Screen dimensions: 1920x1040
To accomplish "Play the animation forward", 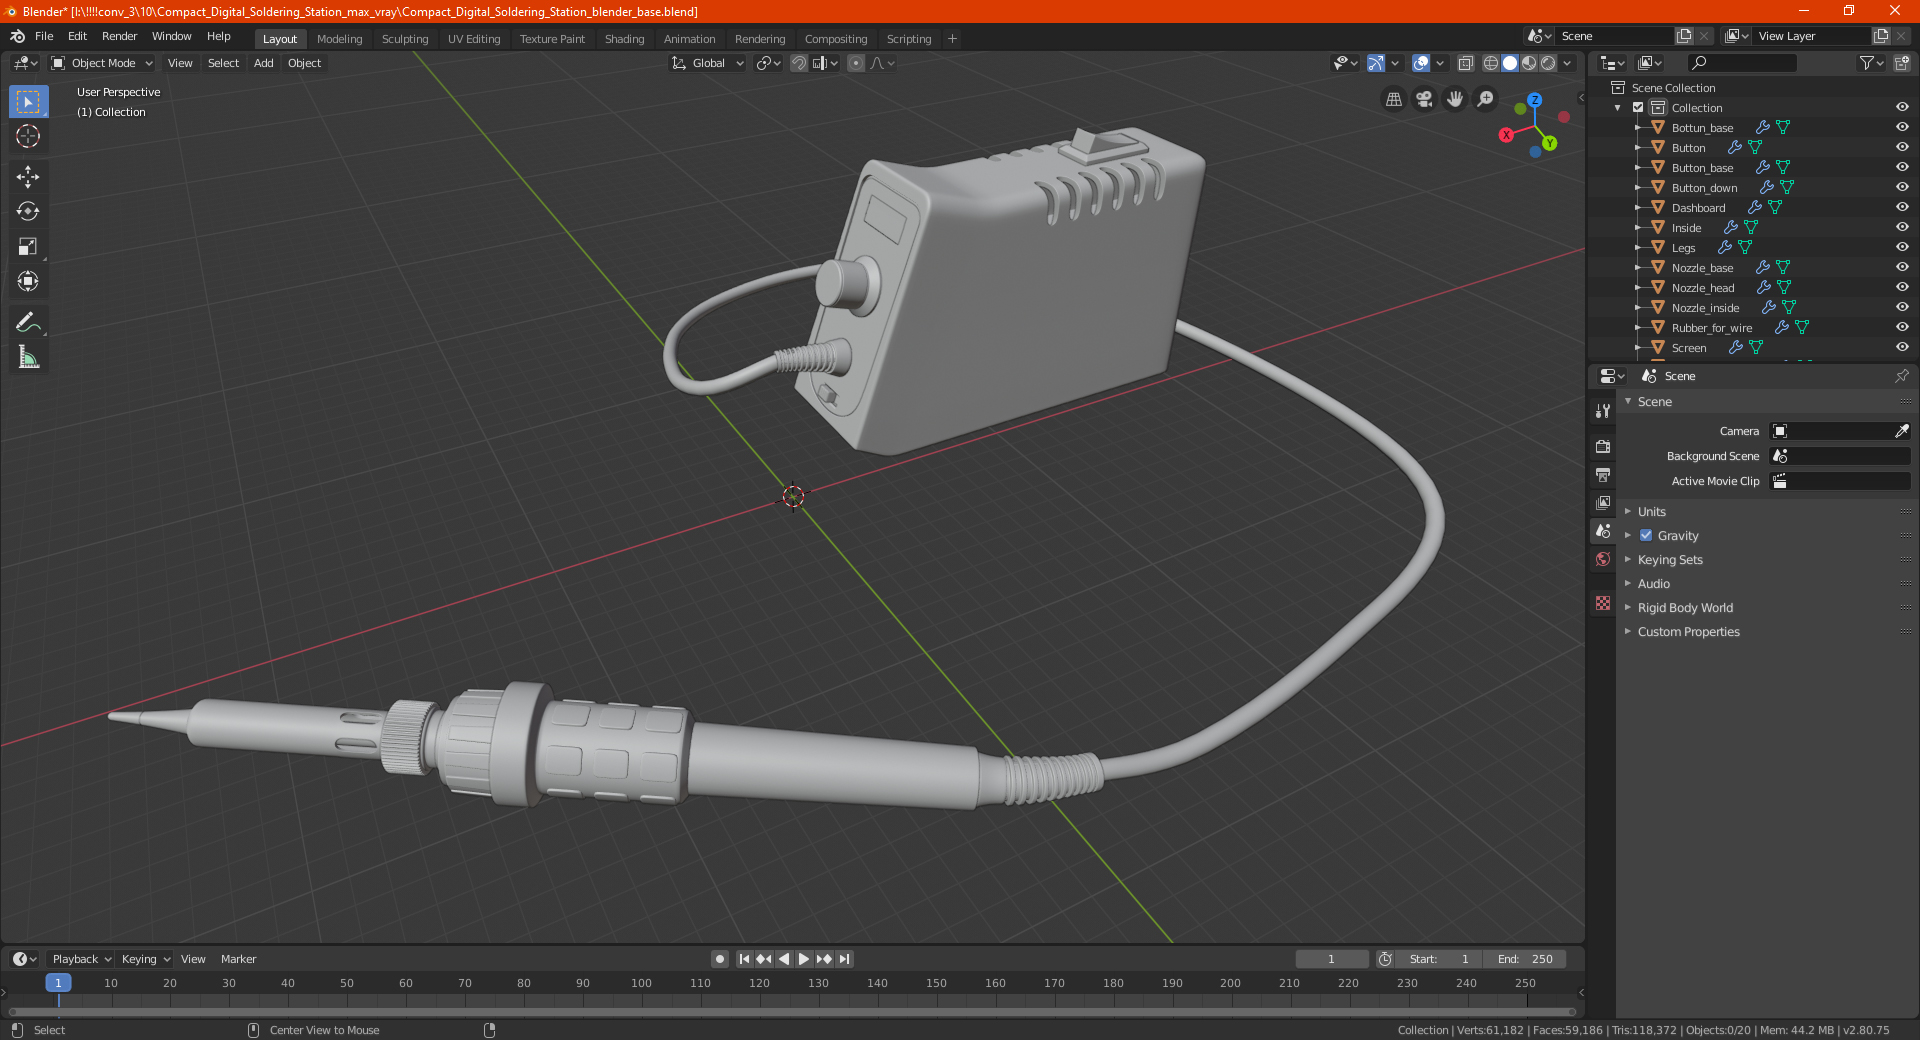I will [x=804, y=959].
